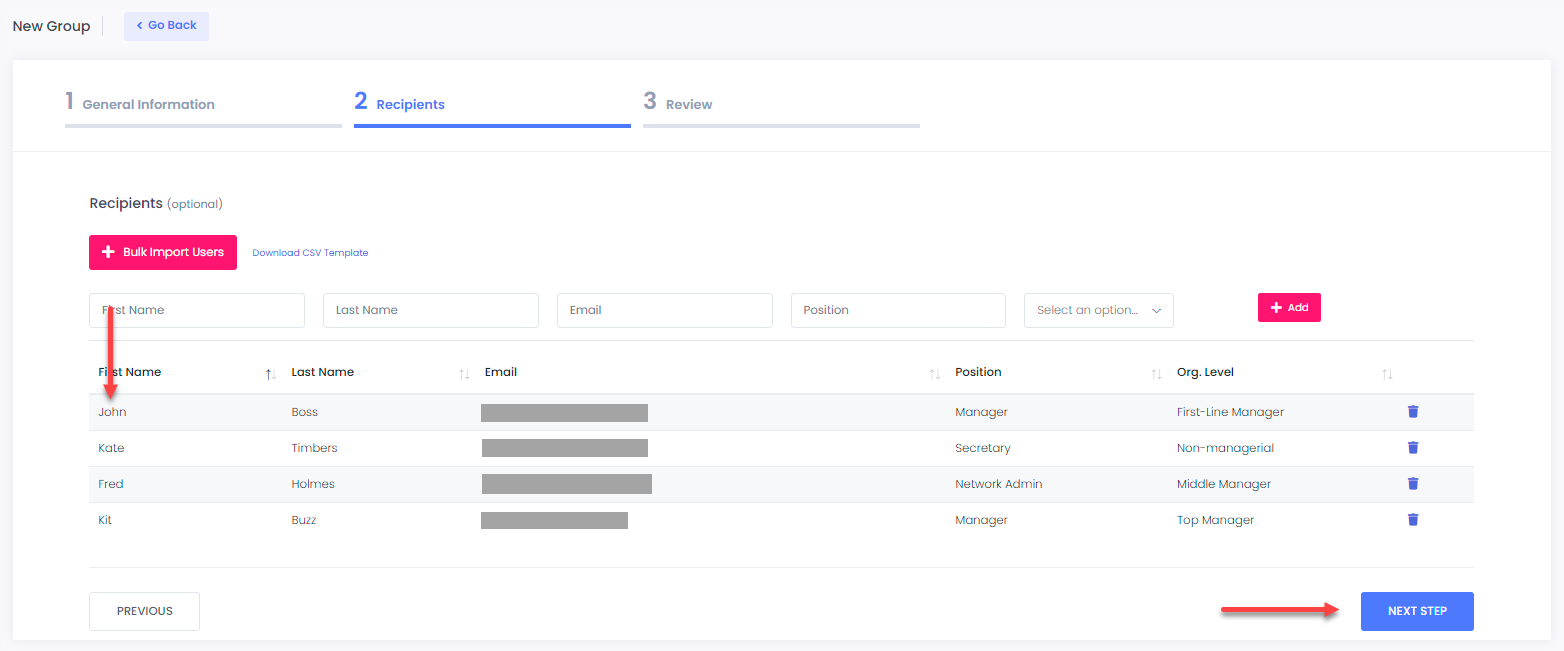Open Download CSV Template link
The width and height of the screenshot is (1564, 651).
pyautogui.click(x=310, y=253)
